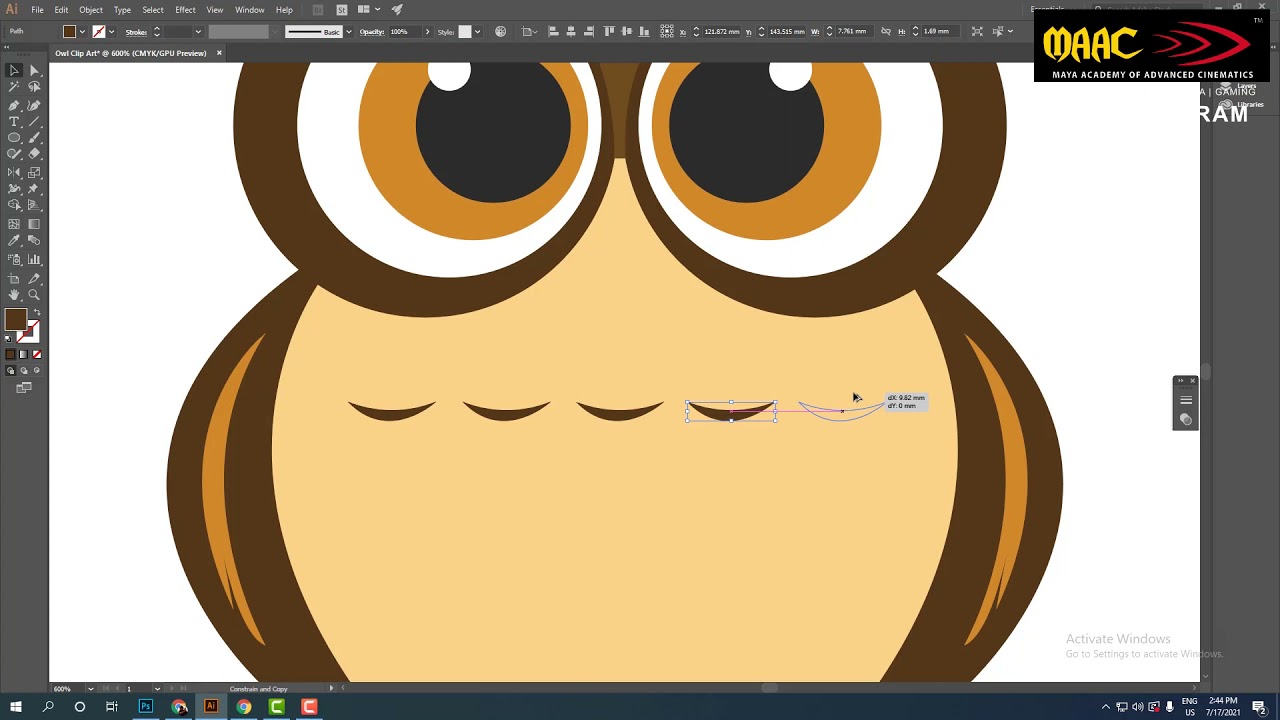Select the Hand tool

tap(14, 295)
